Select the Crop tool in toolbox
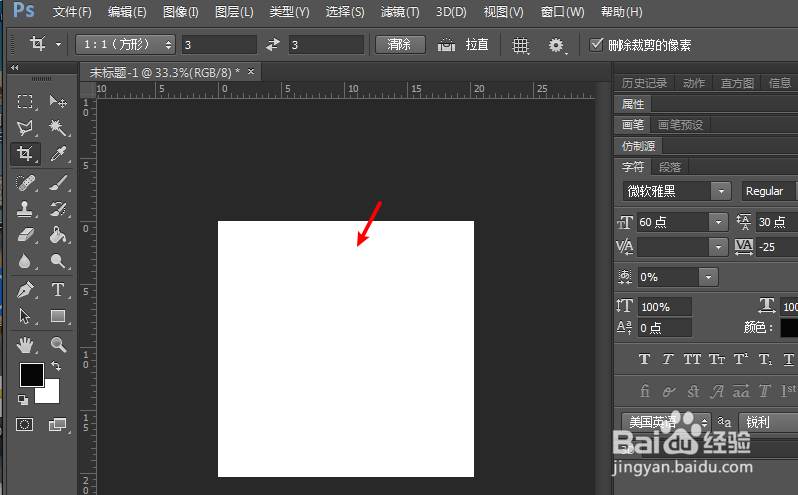 pos(25,153)
